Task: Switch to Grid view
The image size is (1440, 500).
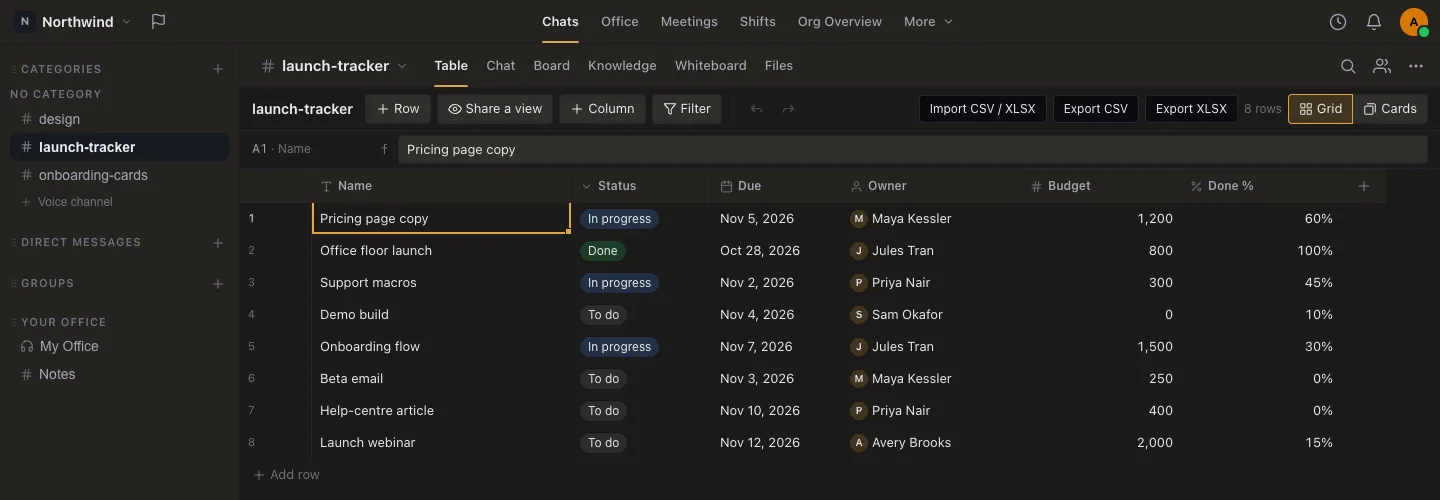Action: pos(1320,109)
